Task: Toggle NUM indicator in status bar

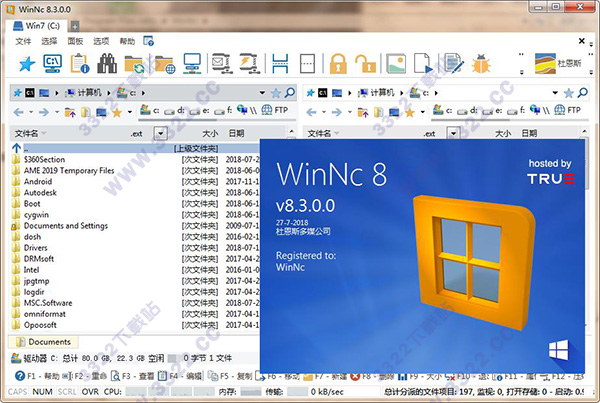Action: [x=42, y=392]
